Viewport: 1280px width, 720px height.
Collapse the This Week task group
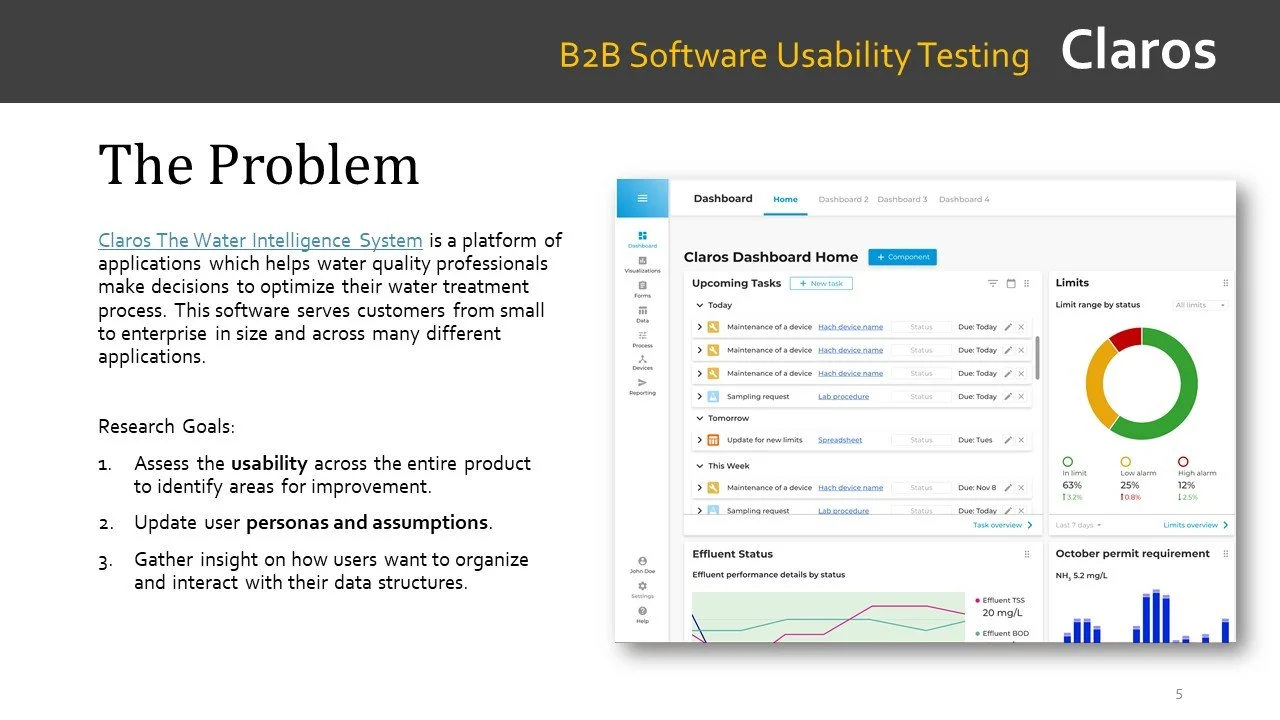pyautogui.click(x=699, y=466)
